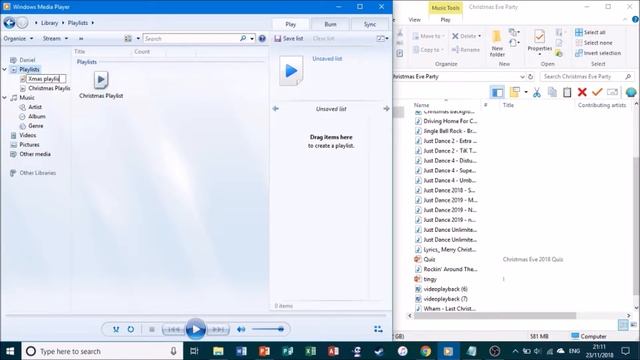640x360 pixels.
Task: Toggle the preview pane icon in Explorer toolbar
Action: [x=497, y=92]
